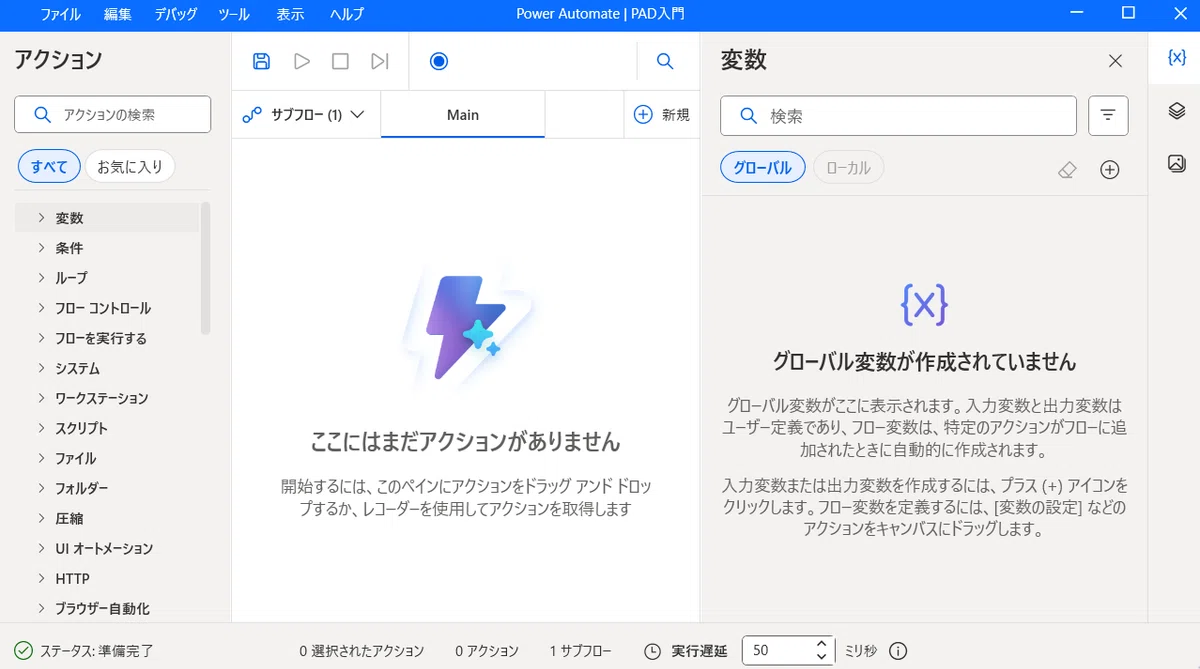Maximize the Power Automate window

coord(1128,13)
